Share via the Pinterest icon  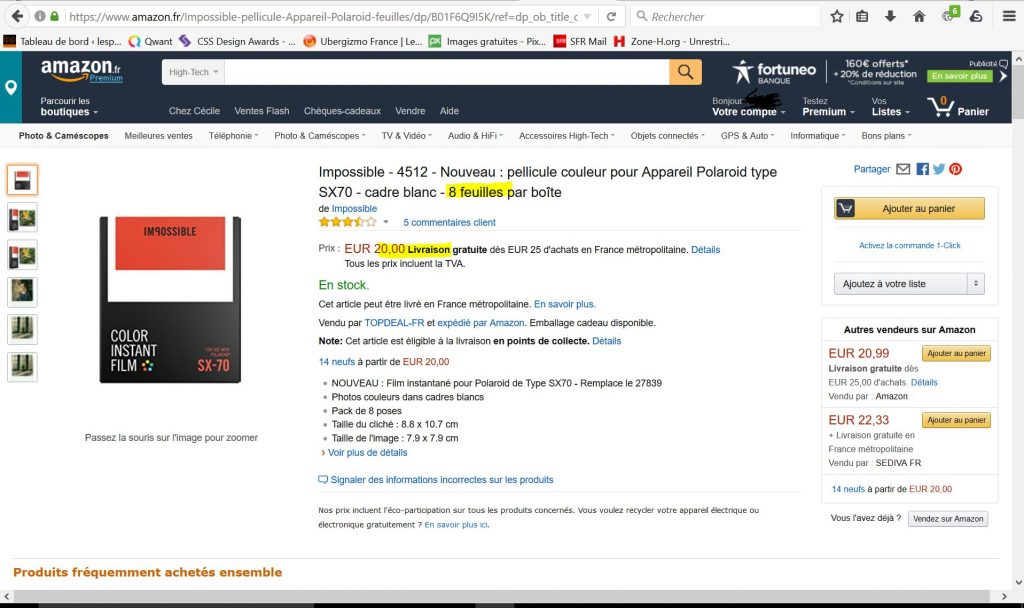955,169
